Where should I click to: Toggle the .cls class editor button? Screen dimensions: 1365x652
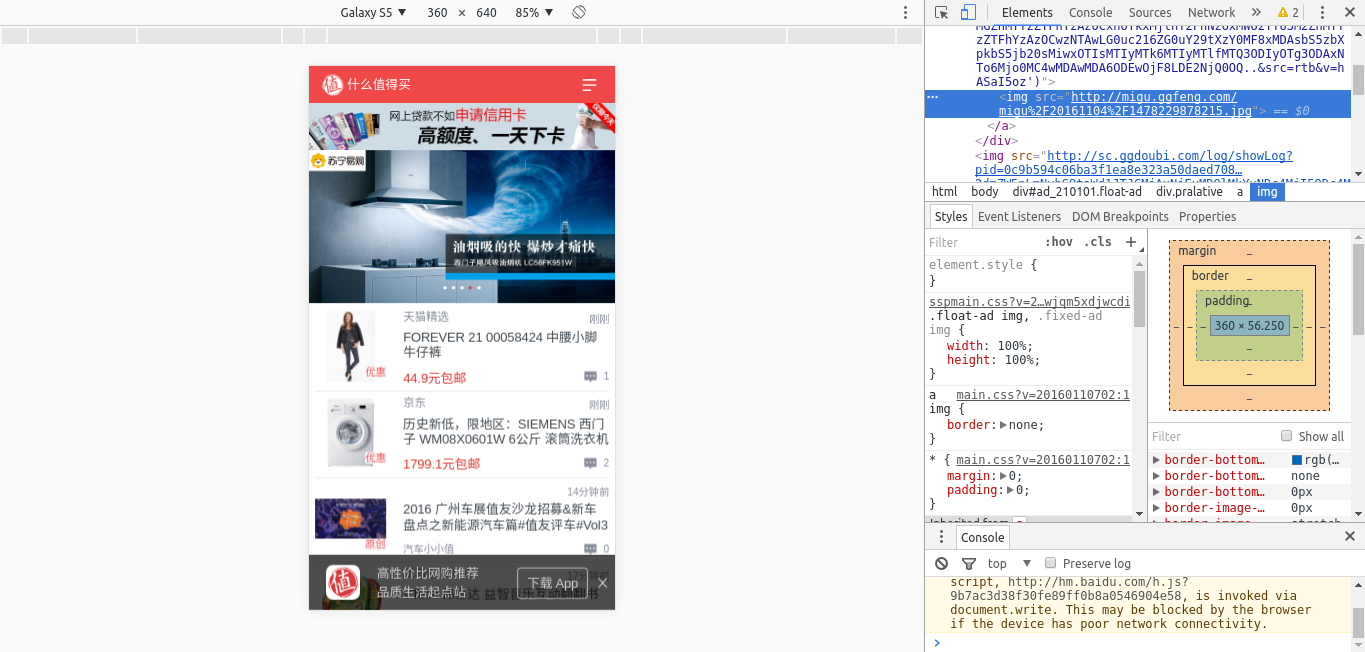(x=1098, y=242)
